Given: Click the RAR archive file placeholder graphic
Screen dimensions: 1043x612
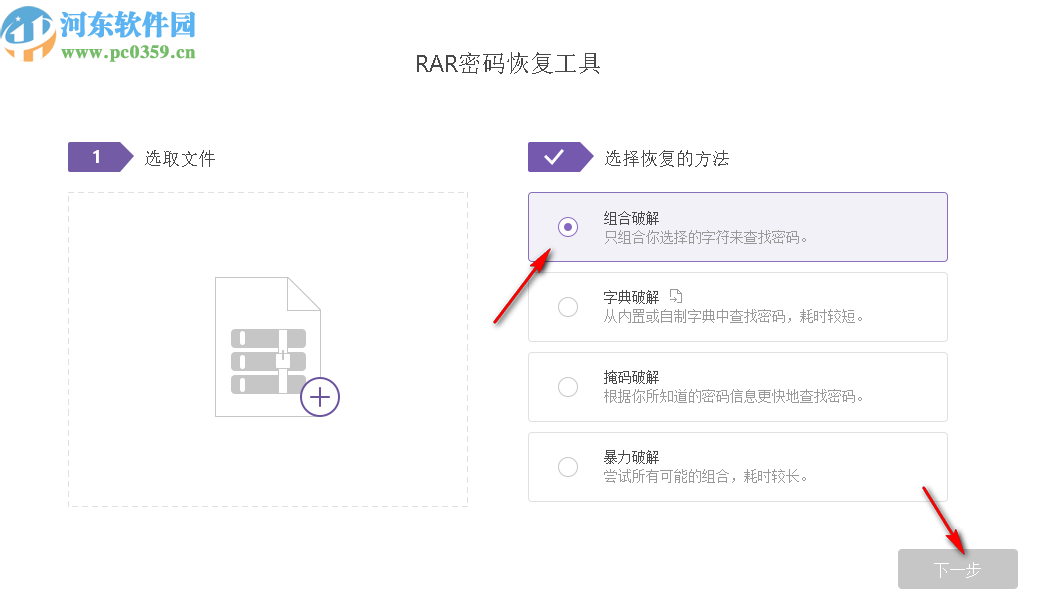Looking at the screenshot, I should (x=267, y=345).
